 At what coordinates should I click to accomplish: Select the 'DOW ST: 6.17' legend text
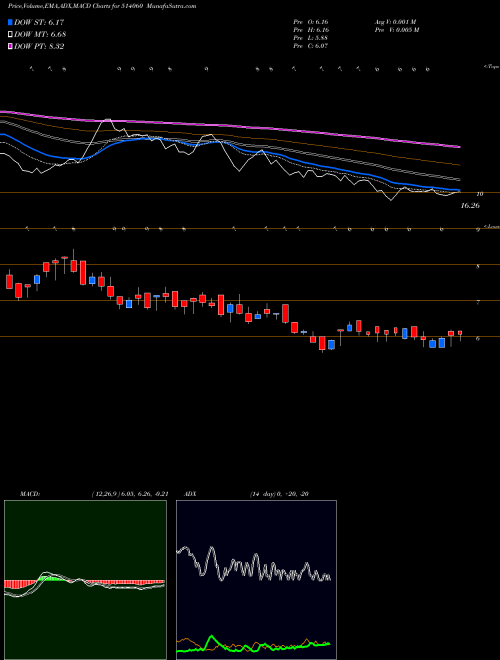(x=39, y=22)
